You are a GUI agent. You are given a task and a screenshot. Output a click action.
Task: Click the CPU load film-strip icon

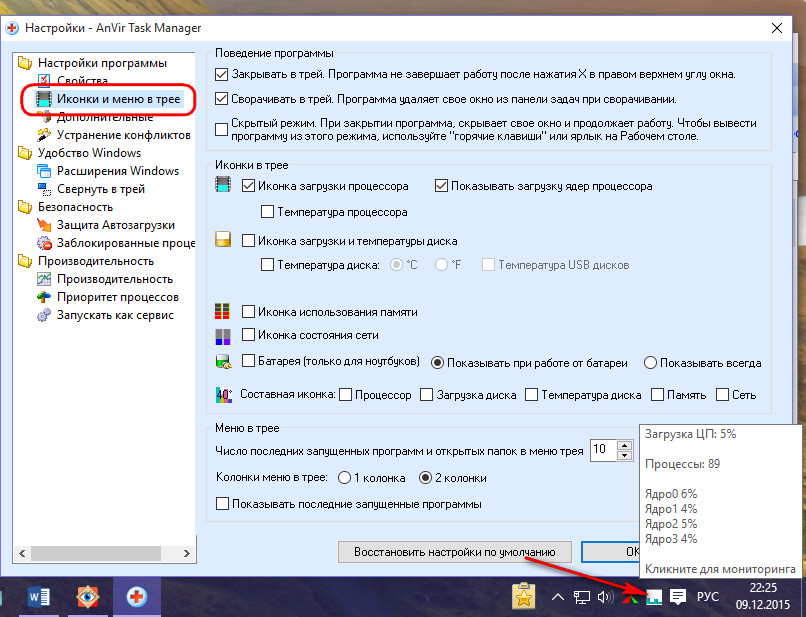[x=223, y=184]
